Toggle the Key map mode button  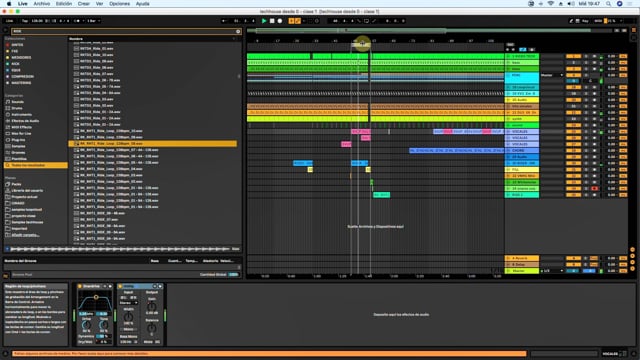click(585, 21)
